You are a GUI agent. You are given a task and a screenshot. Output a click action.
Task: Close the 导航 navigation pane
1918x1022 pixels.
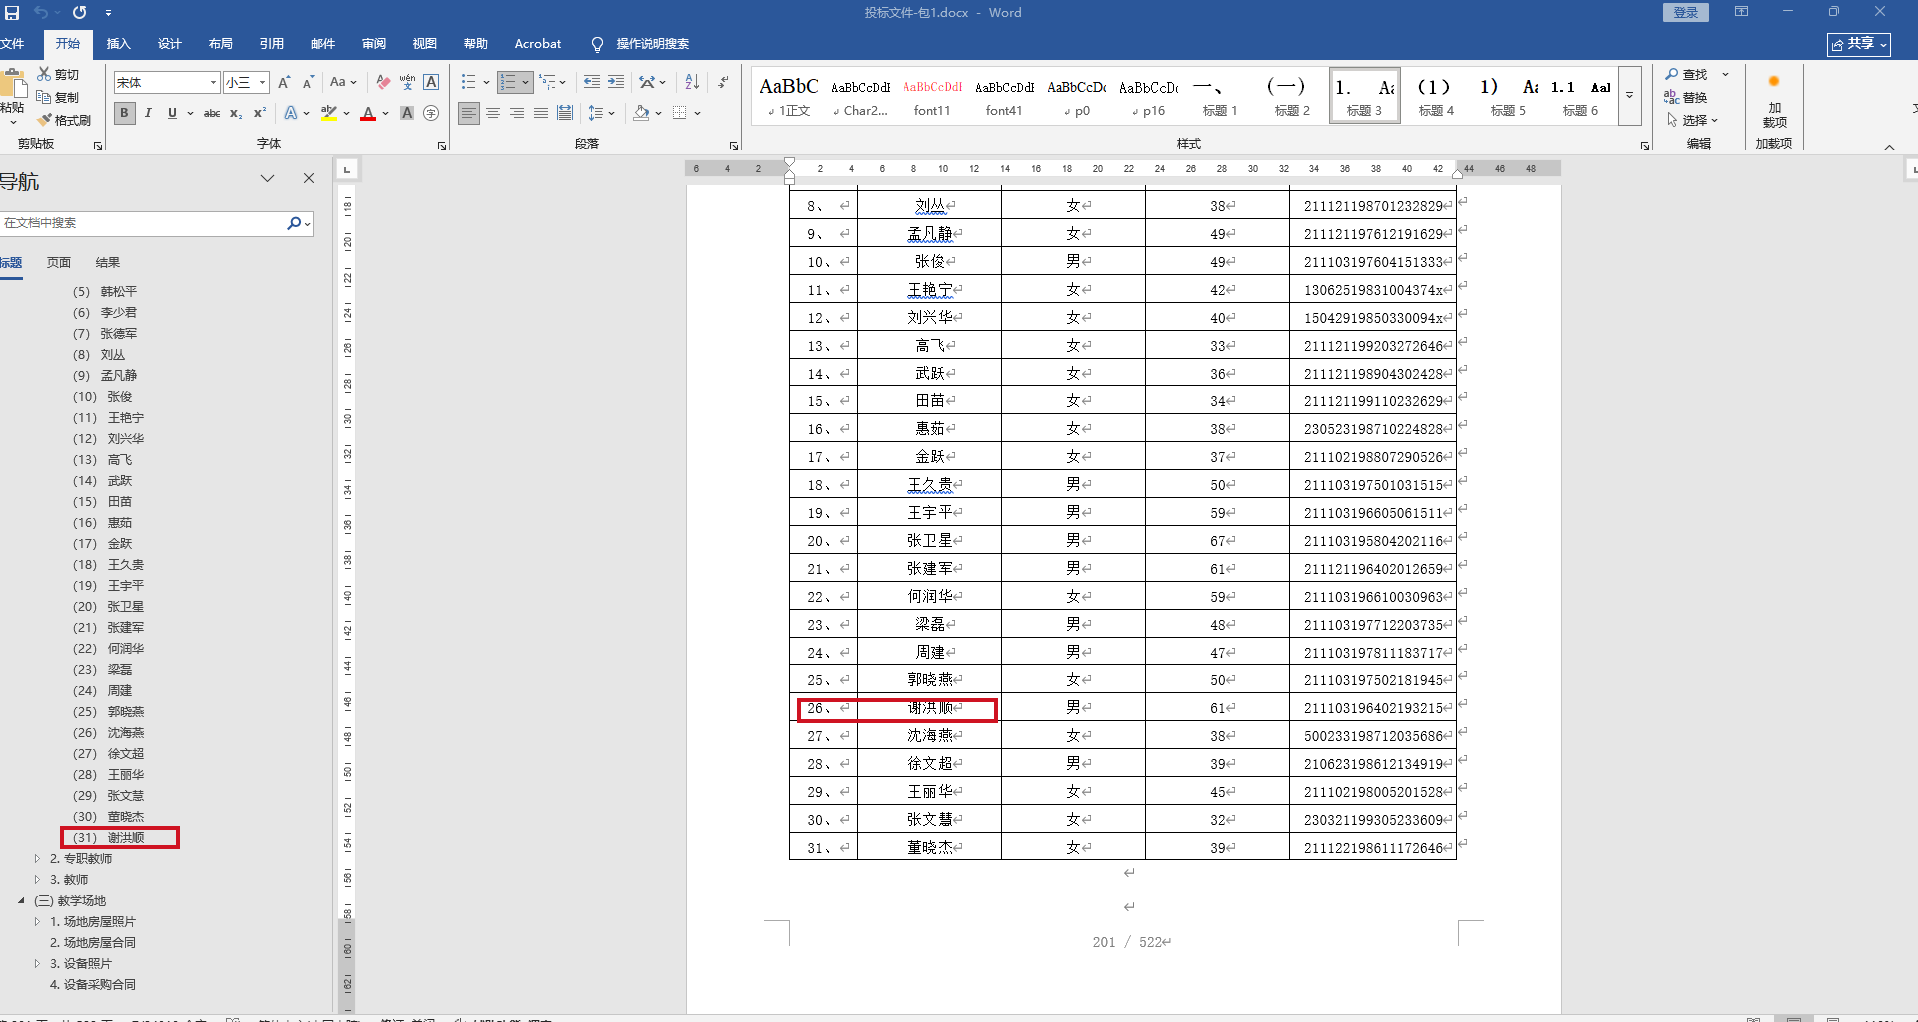[x=309, y=178]
